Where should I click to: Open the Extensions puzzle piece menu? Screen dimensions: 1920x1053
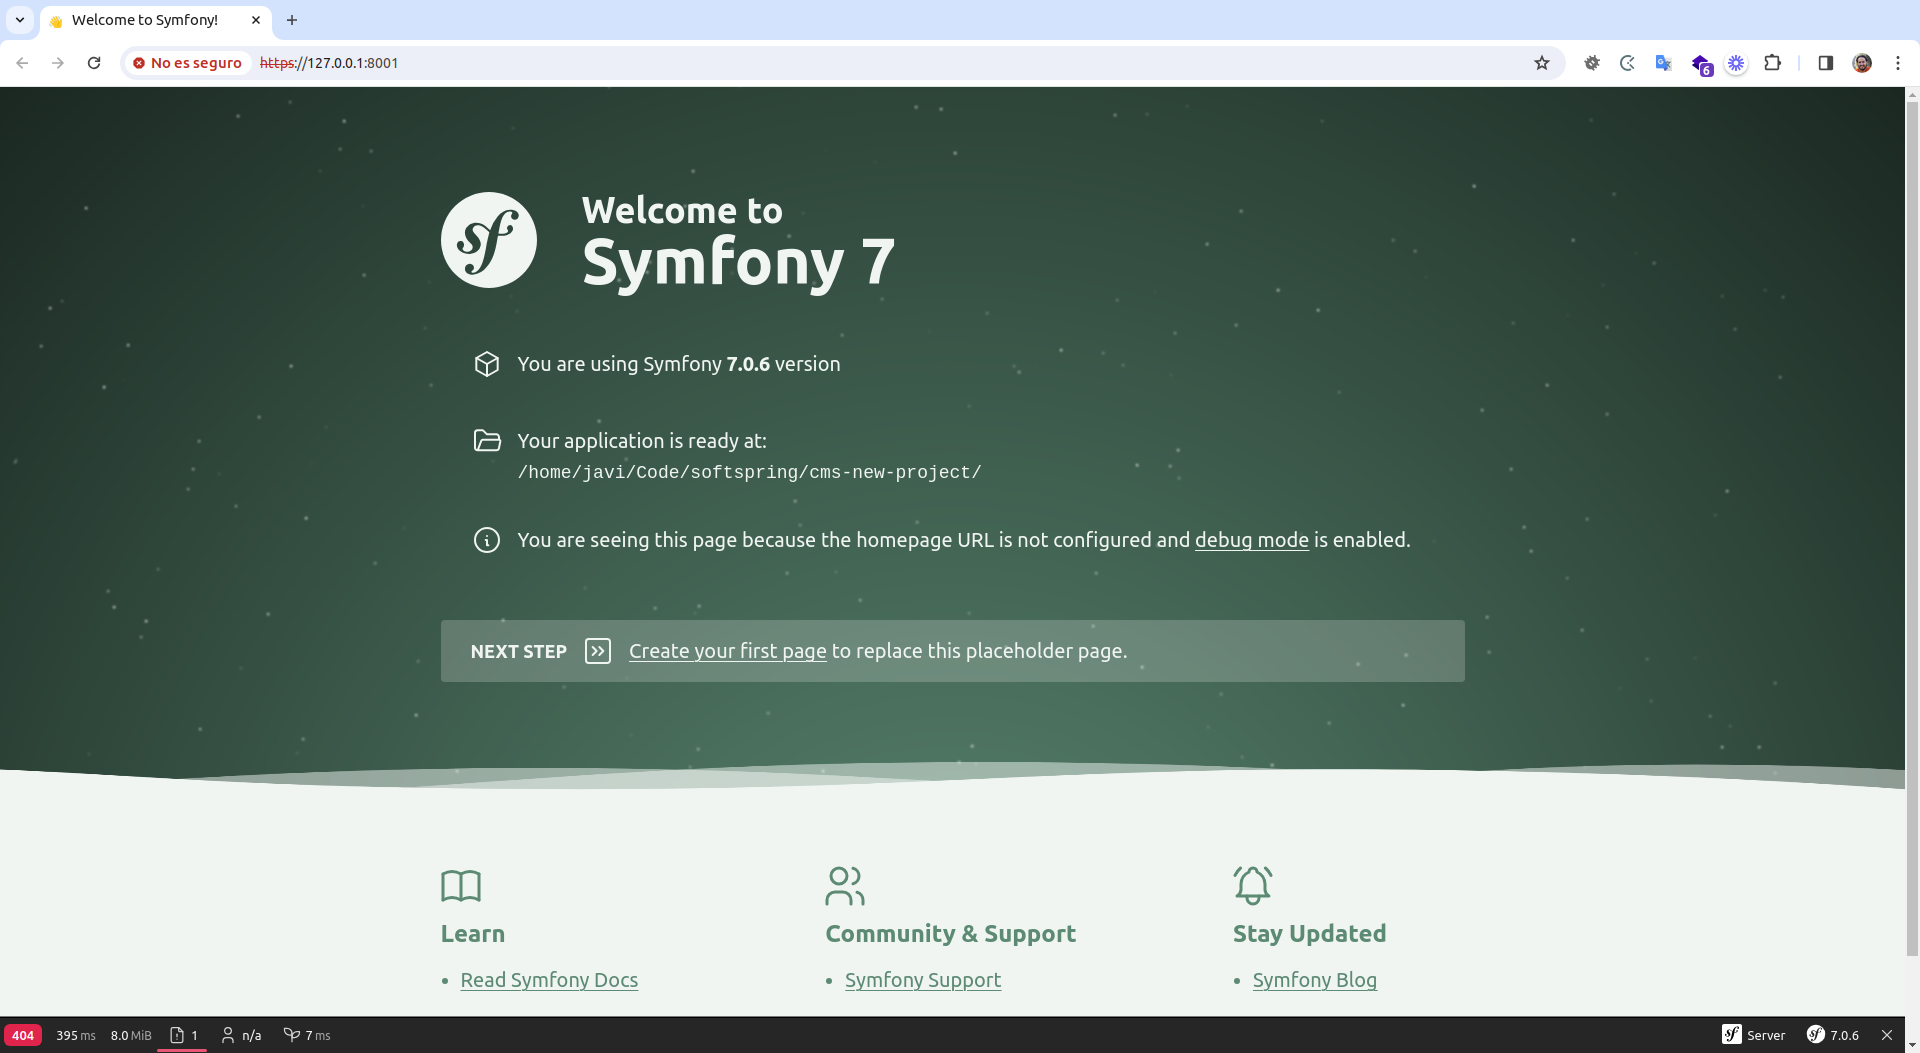(x=1773, y=63)
